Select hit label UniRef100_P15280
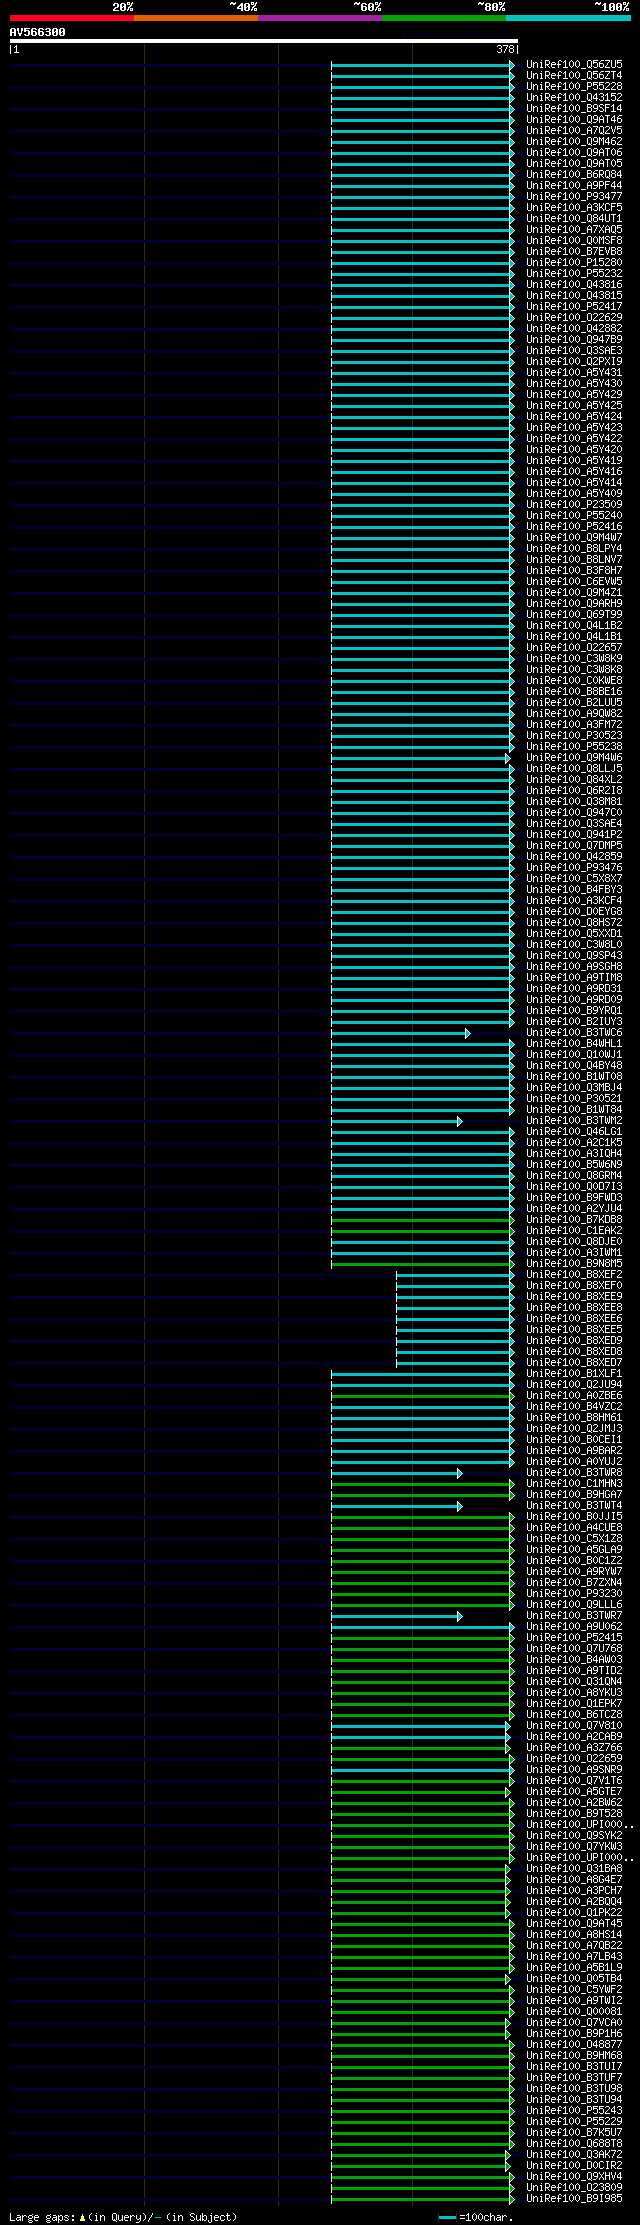 [574, 262]
